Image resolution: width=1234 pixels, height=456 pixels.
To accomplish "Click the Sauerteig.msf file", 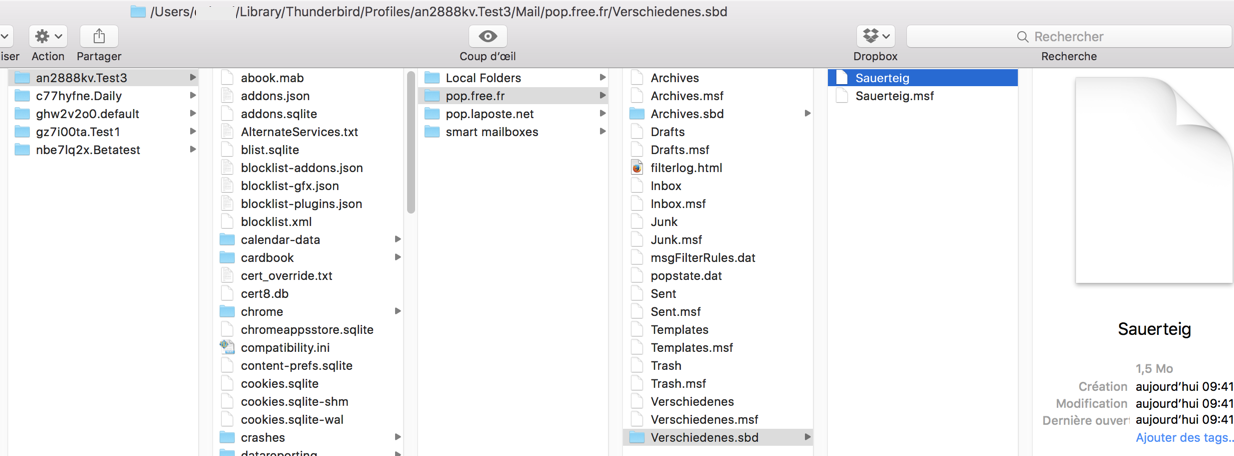I will point(894,96).
